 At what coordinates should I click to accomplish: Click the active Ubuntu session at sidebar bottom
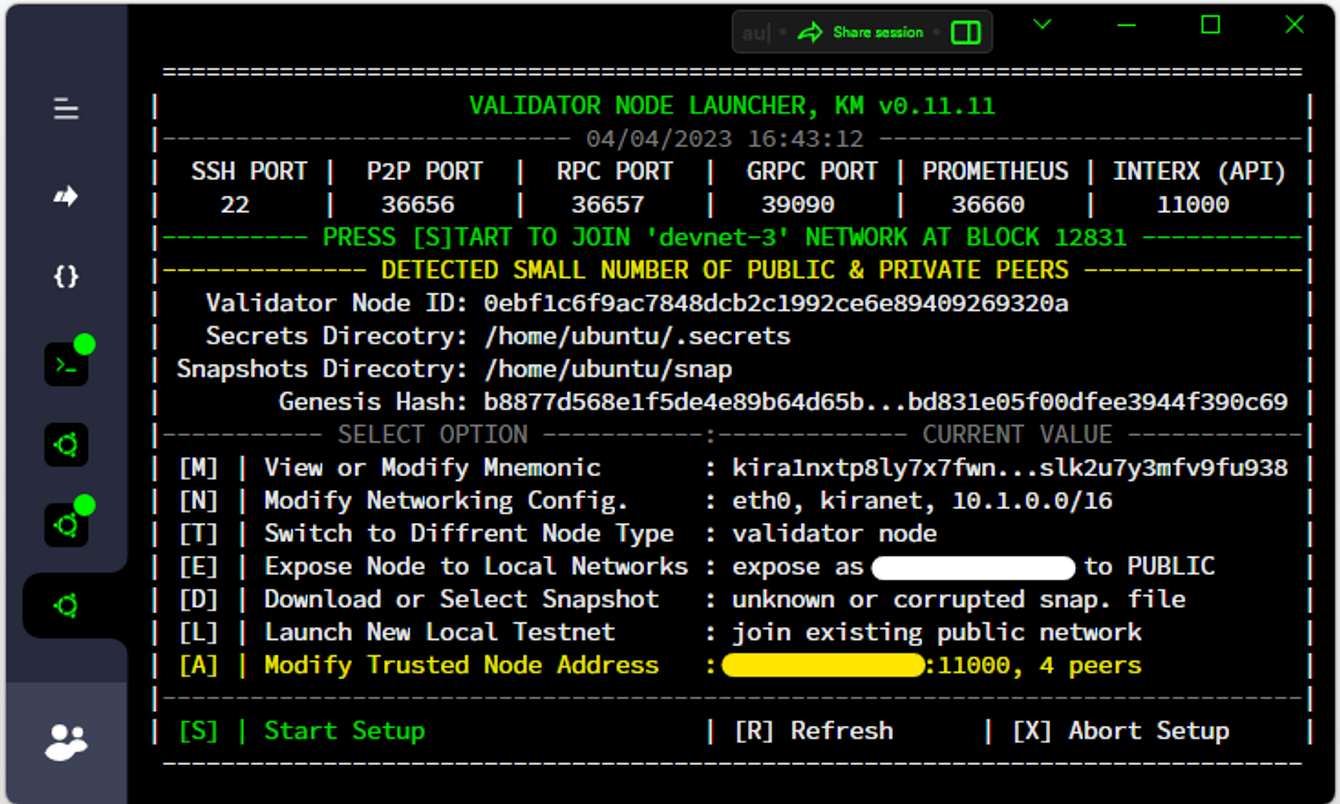66,606
